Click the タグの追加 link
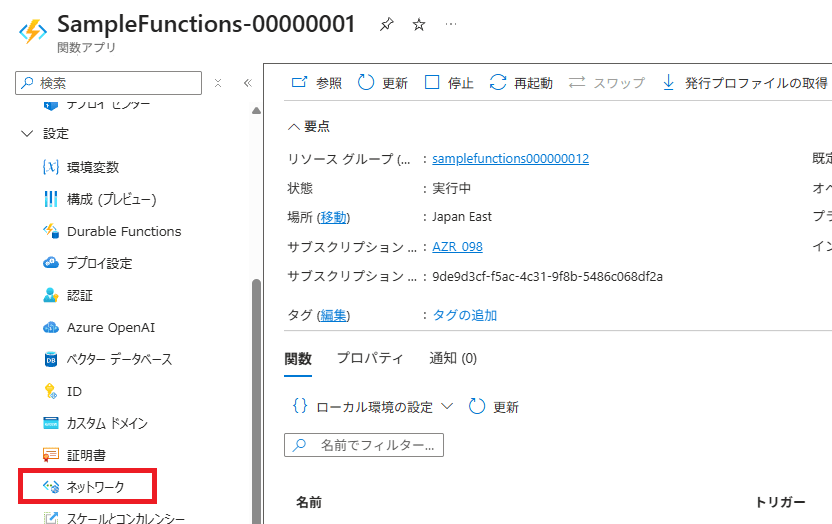Image resolution: width=832 pixels, height=524 pixels. [464, 315]
